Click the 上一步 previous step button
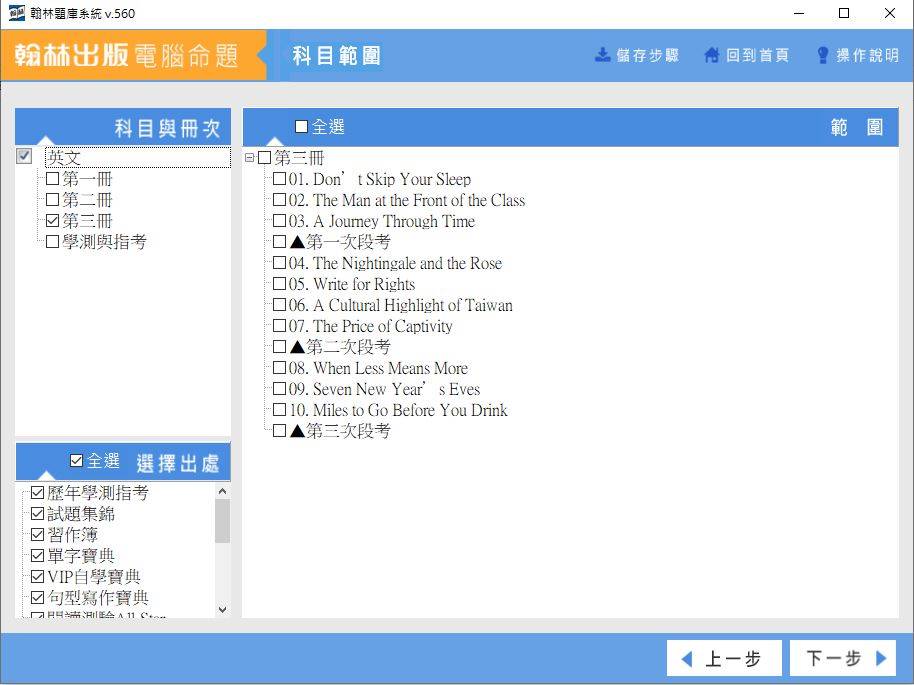914x685 pixels. [724, 659]
